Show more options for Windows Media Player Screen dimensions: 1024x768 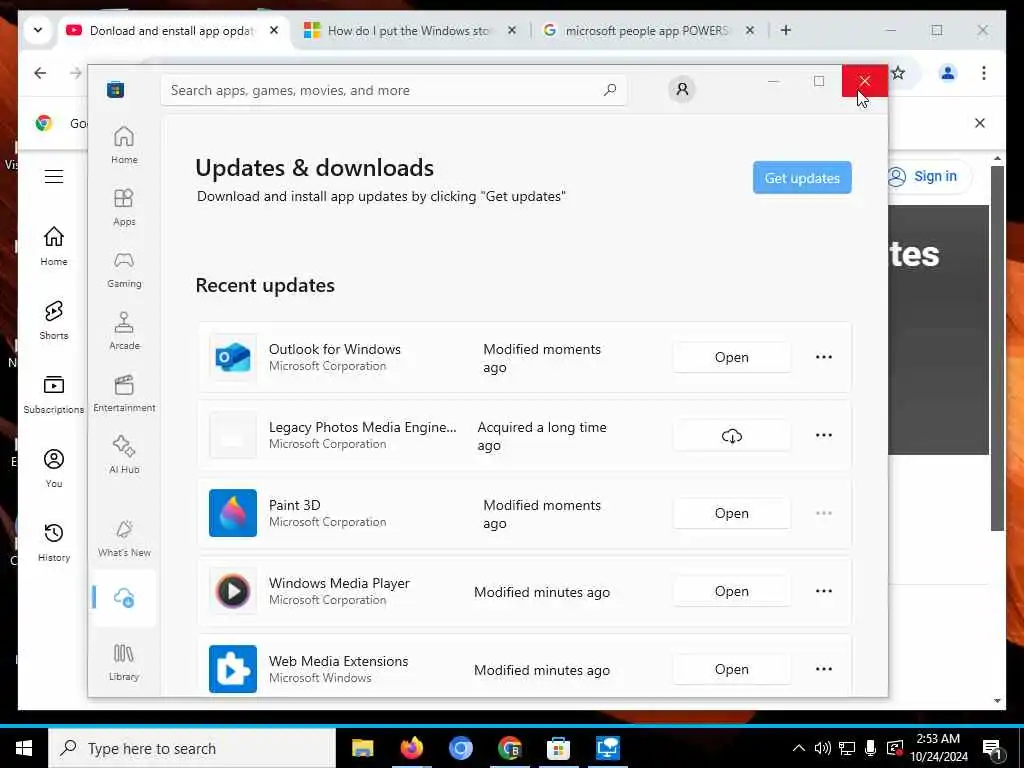tap(824, 591)
